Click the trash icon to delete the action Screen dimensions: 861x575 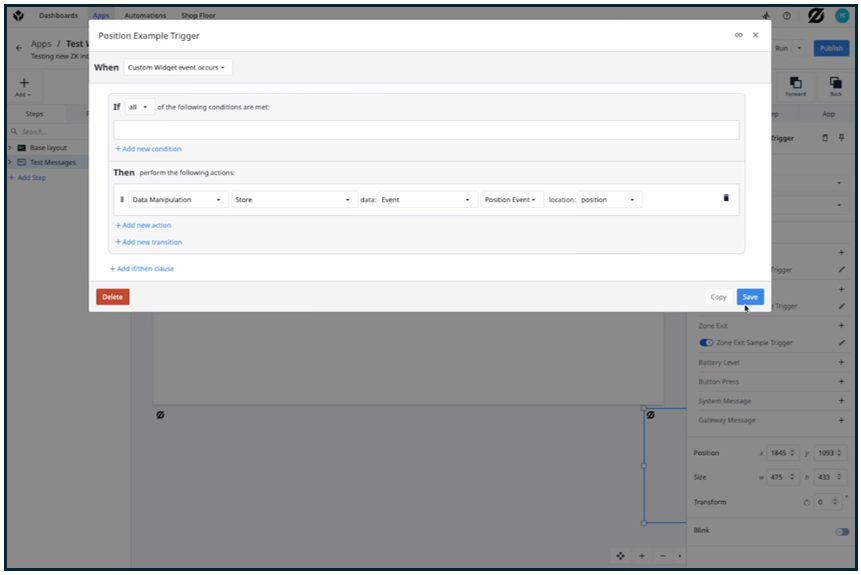(x=726, y=198)
